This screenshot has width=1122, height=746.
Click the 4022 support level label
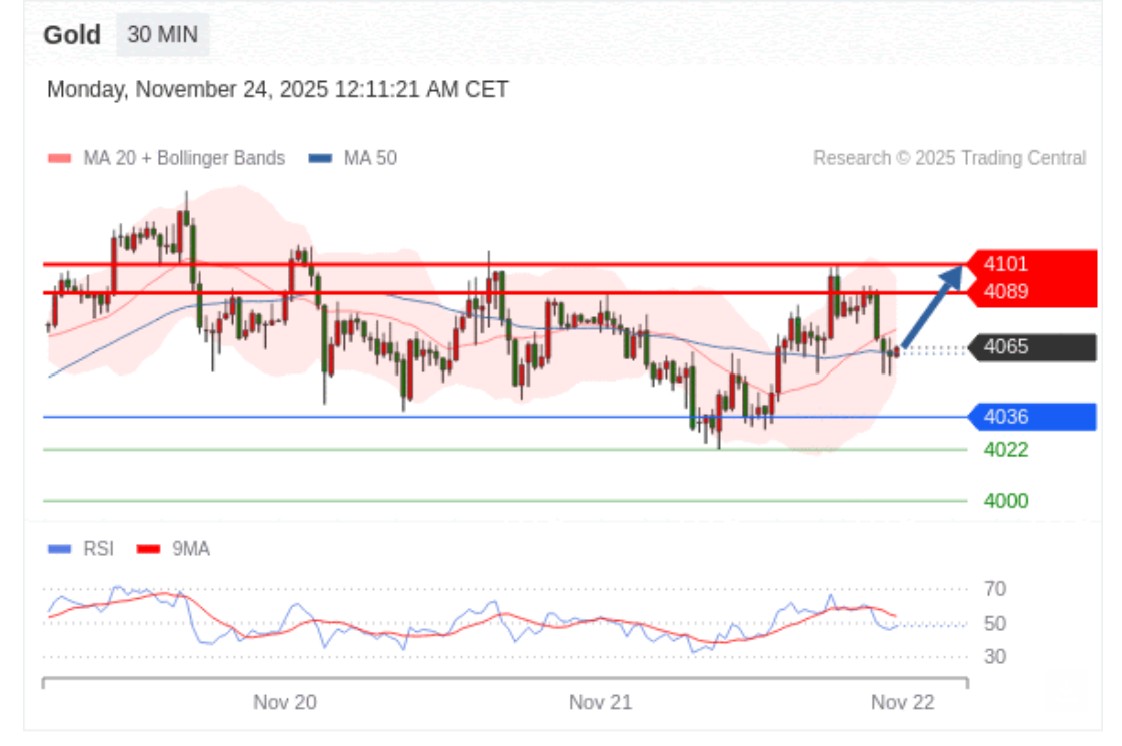[x=1005, y=450]
